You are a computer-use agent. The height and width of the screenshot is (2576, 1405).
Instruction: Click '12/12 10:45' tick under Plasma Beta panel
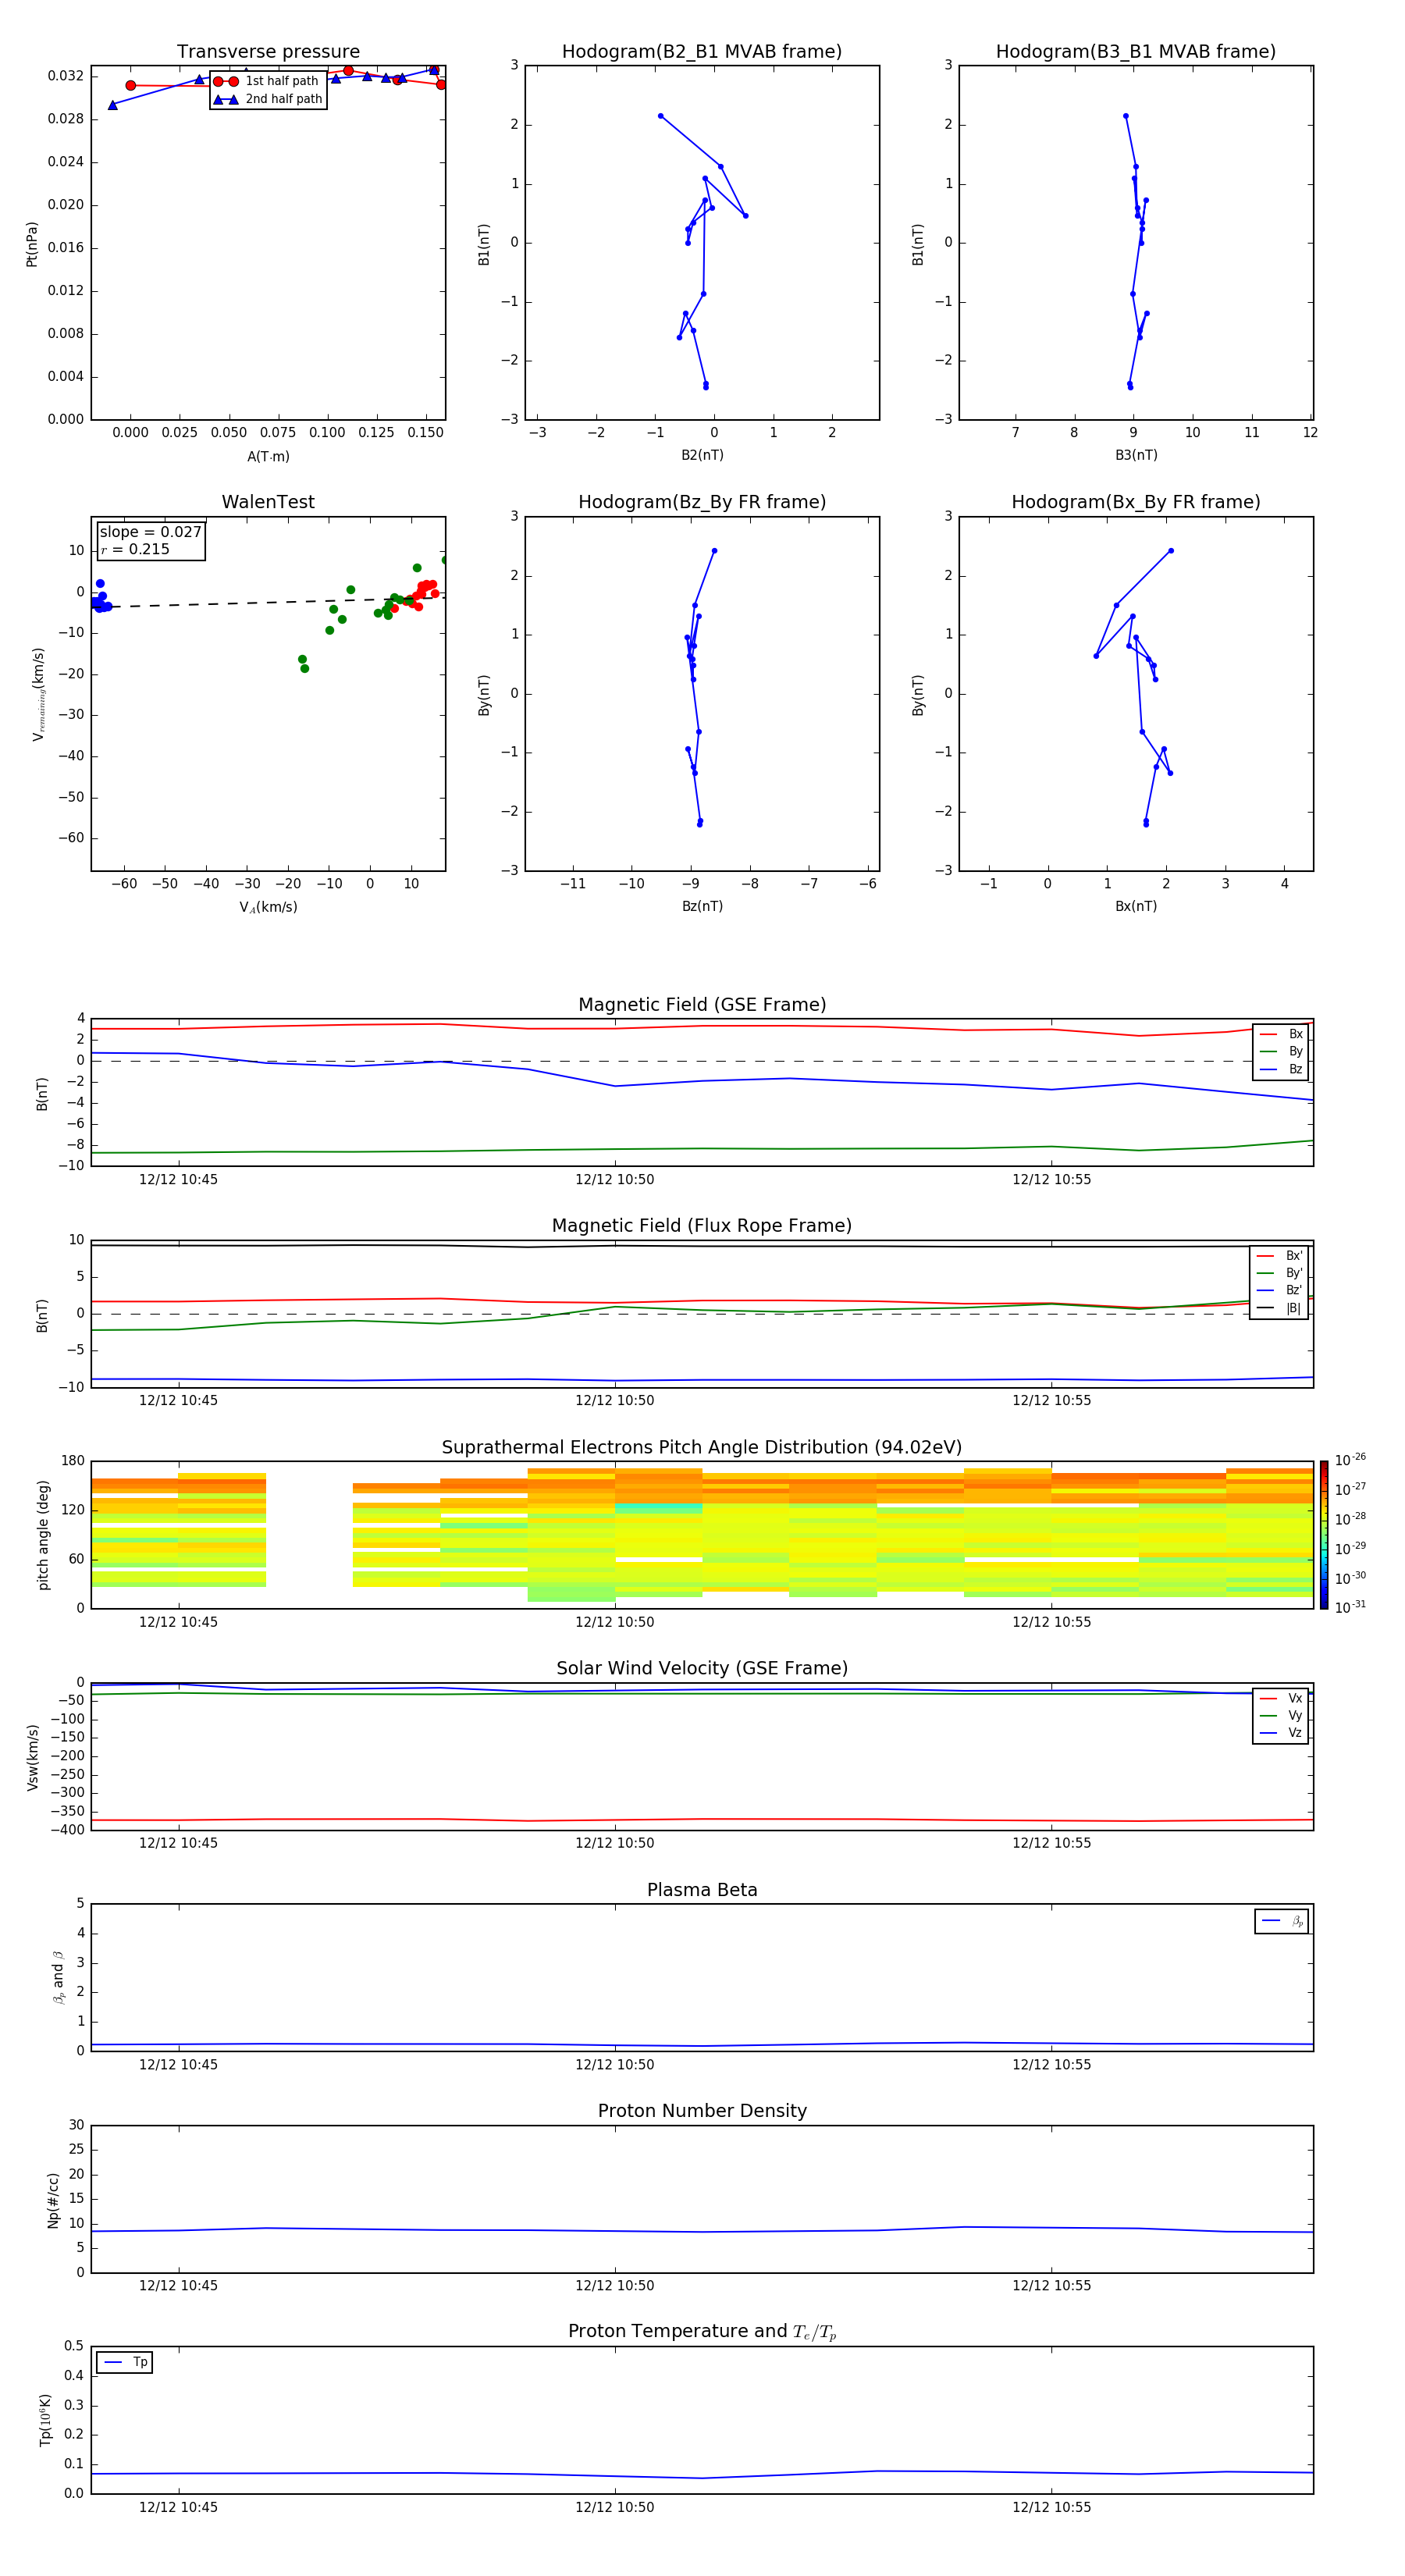coord(178,2065)
